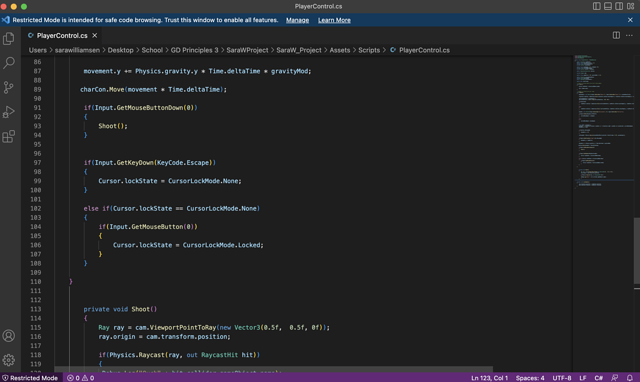Open the Accounts menu icon
This screenshot has width=640, height=382.
tap(9, 335)
